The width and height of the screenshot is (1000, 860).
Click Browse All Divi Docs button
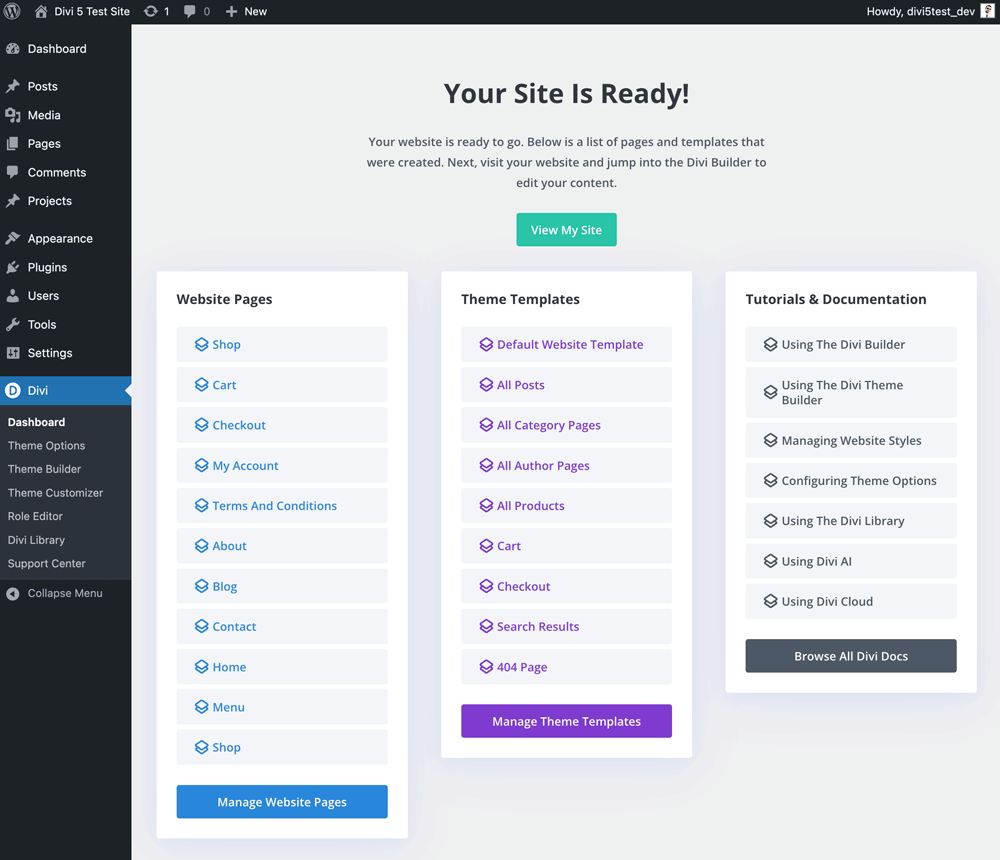click(x=851, y=656)
